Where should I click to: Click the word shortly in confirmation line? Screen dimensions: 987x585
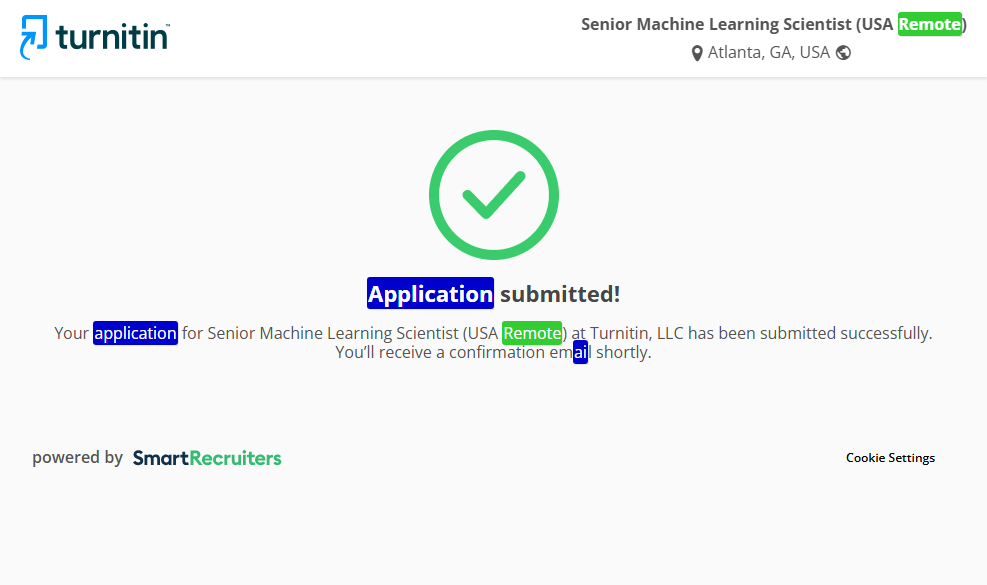pyautogui.click(x=622, y=353)
